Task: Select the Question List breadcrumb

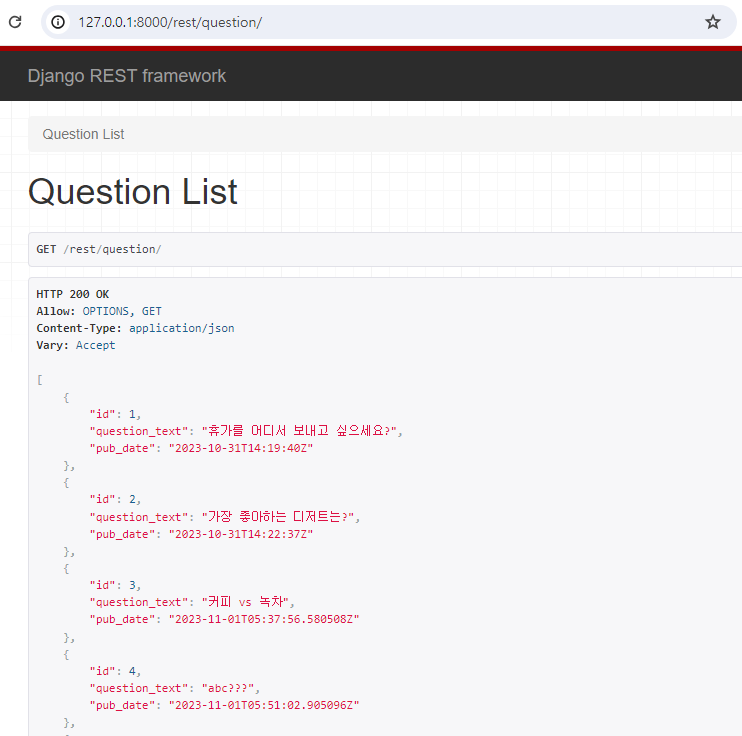Action: click(x=83, y=134)
